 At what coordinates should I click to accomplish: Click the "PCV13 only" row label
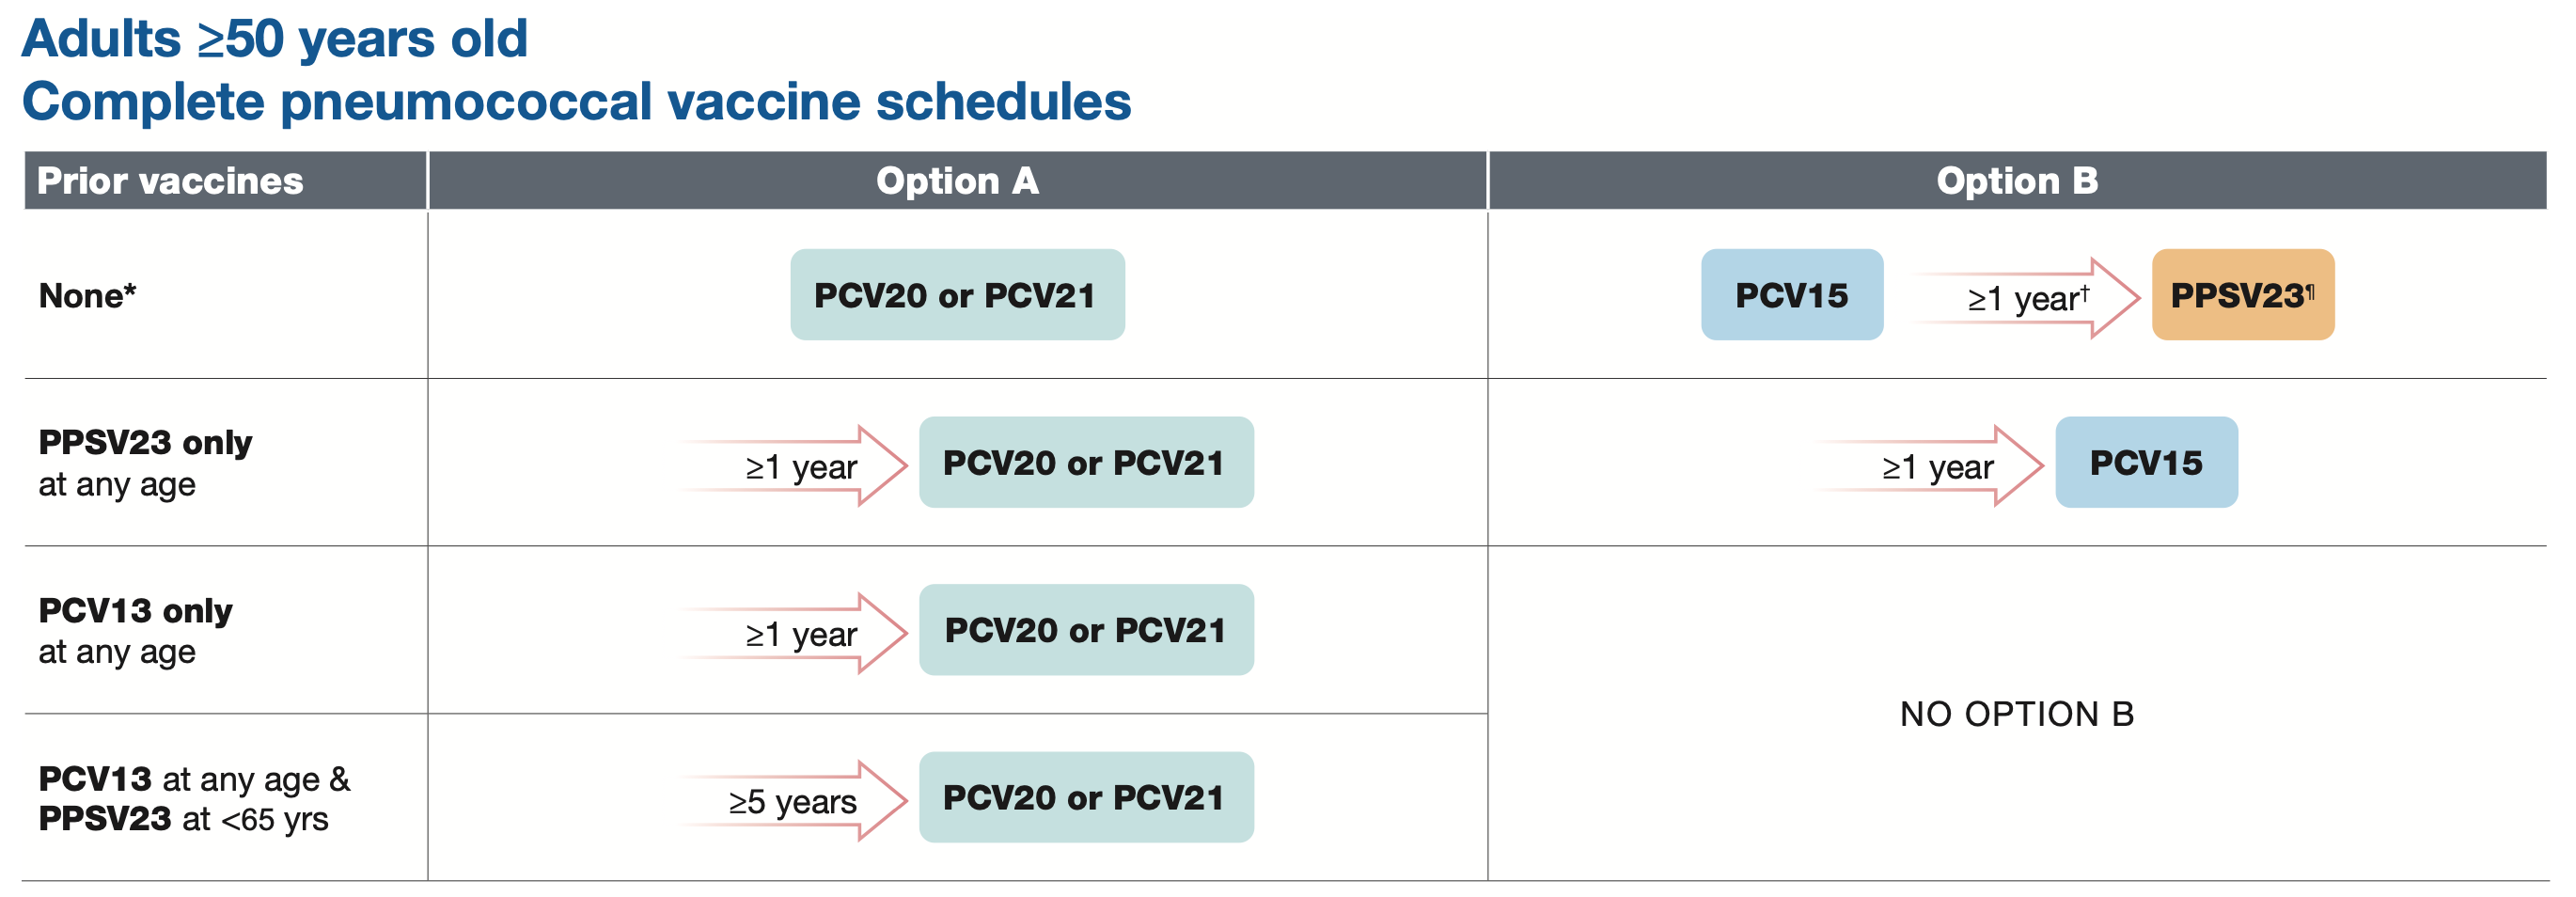(135, 611)
